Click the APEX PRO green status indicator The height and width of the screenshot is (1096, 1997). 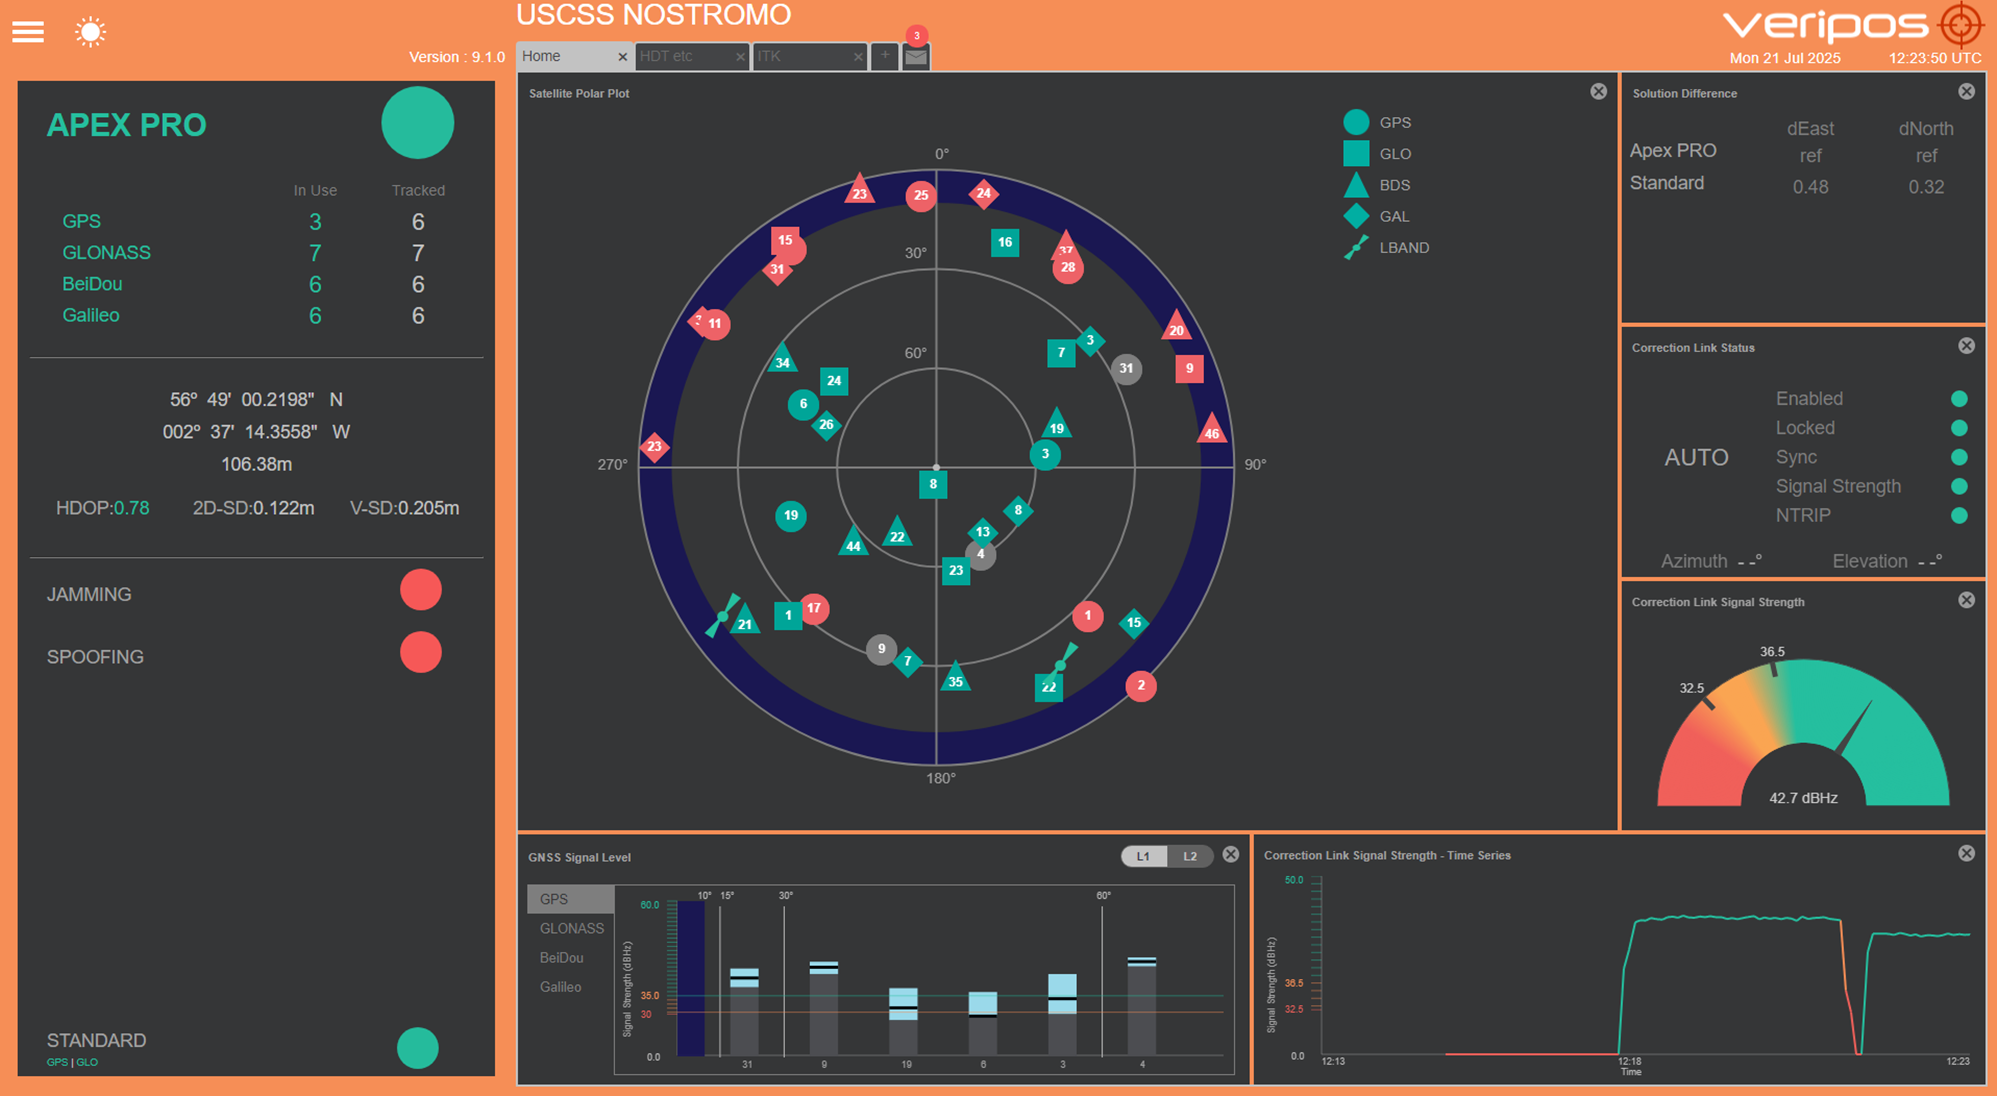(418, 123)
